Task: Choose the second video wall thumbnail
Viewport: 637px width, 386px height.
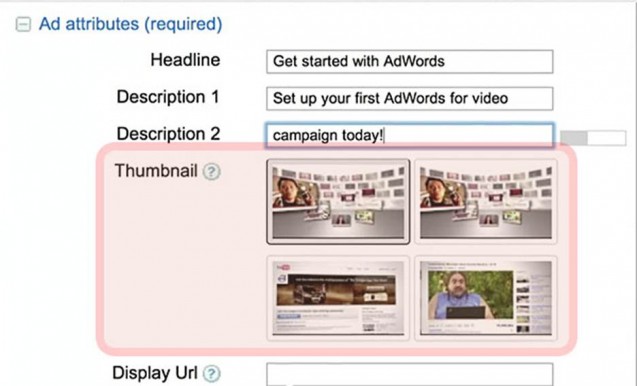Action: (x=486, y=202)
